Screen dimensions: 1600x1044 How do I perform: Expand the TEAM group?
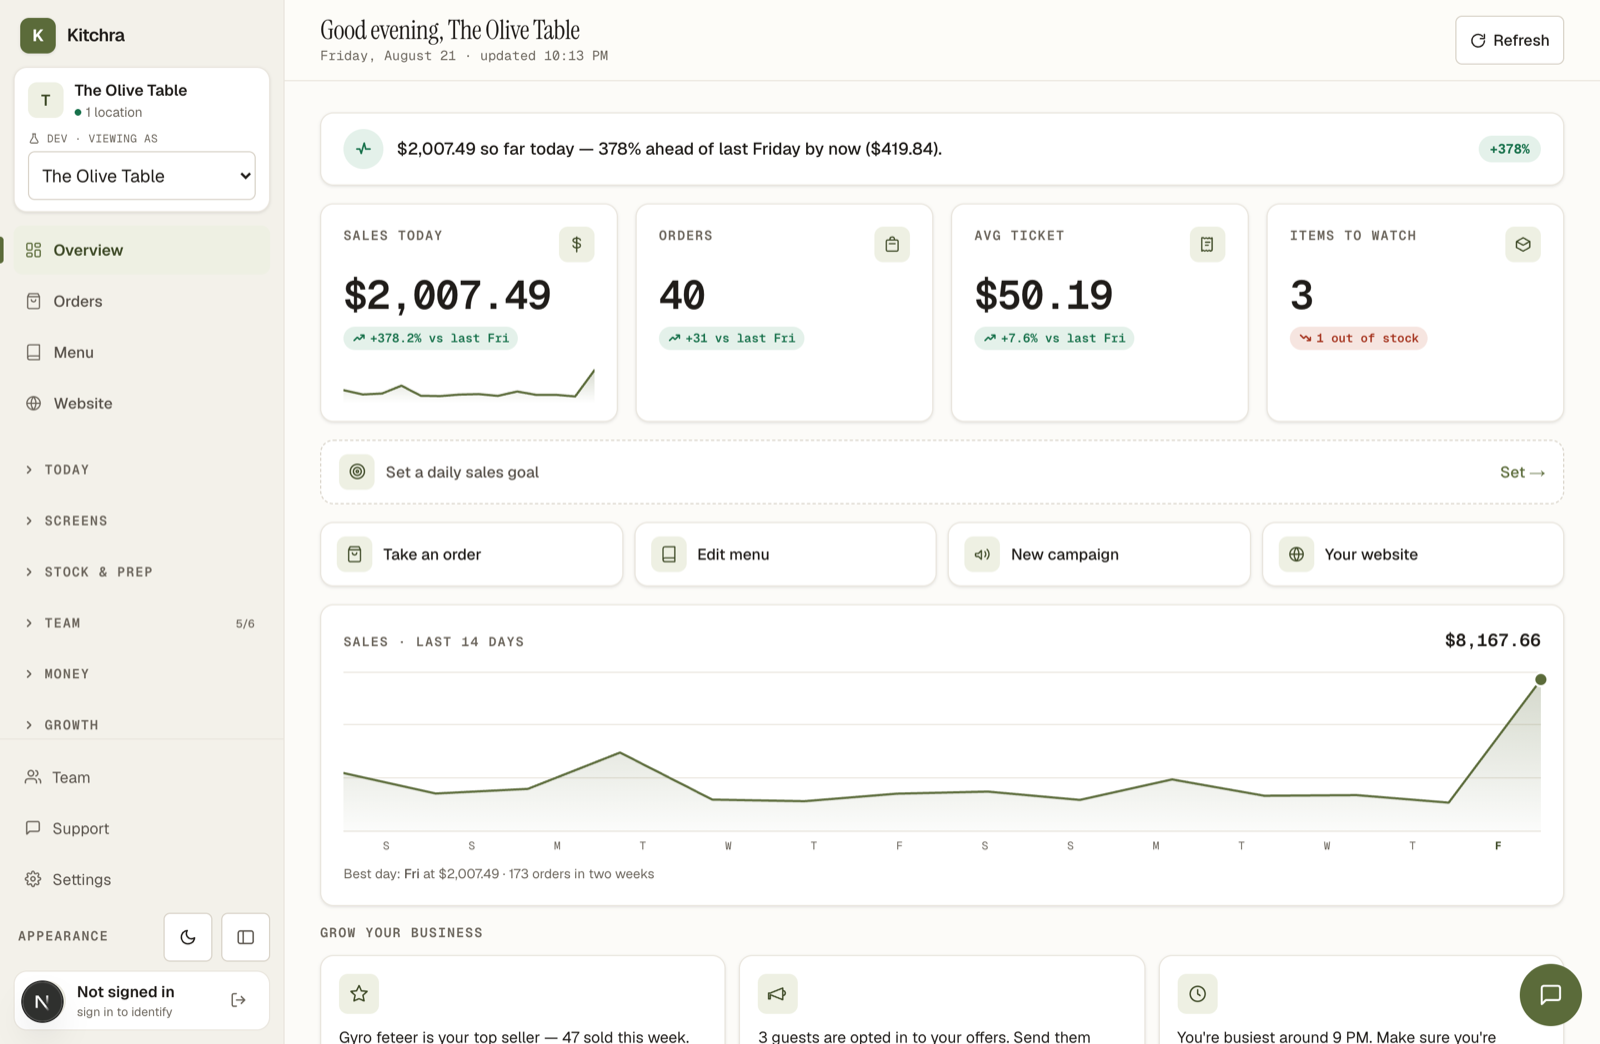click(x=142, y=622)
